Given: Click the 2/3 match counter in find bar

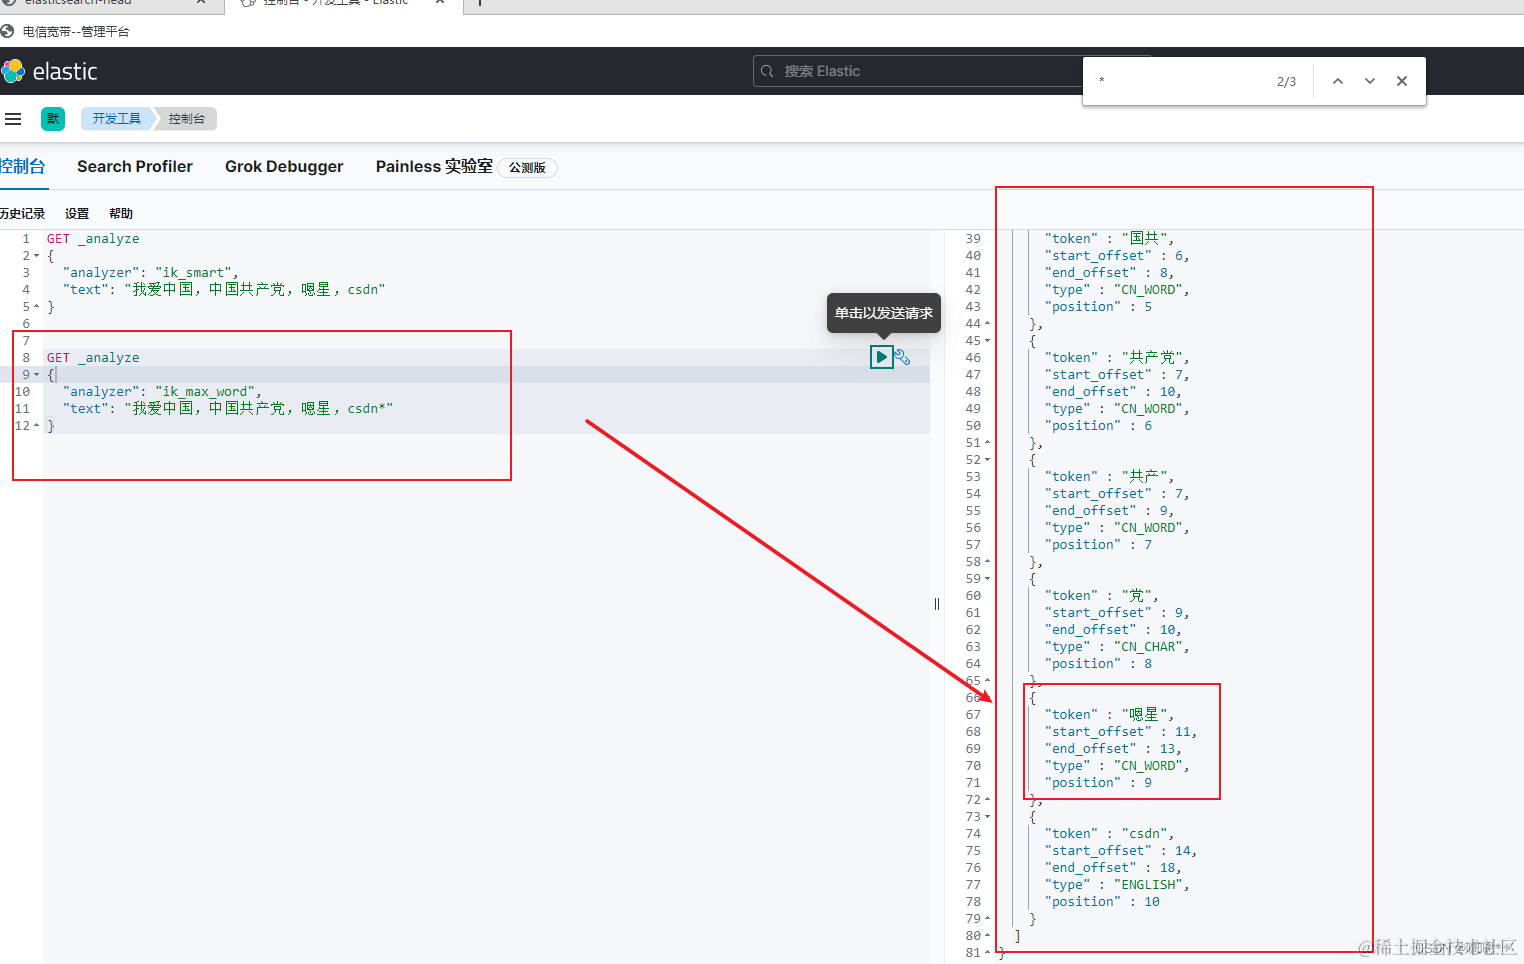Looking at the screenshot, I should pos(1286,82).
